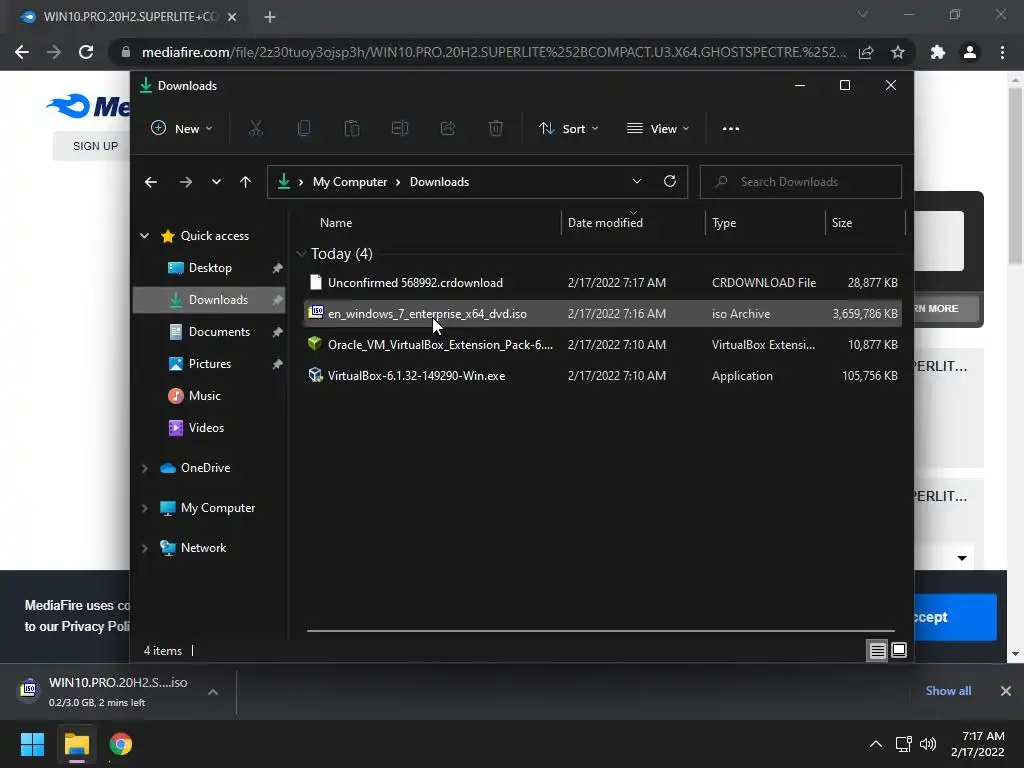Open the Windows Start menu

(32, 744)
